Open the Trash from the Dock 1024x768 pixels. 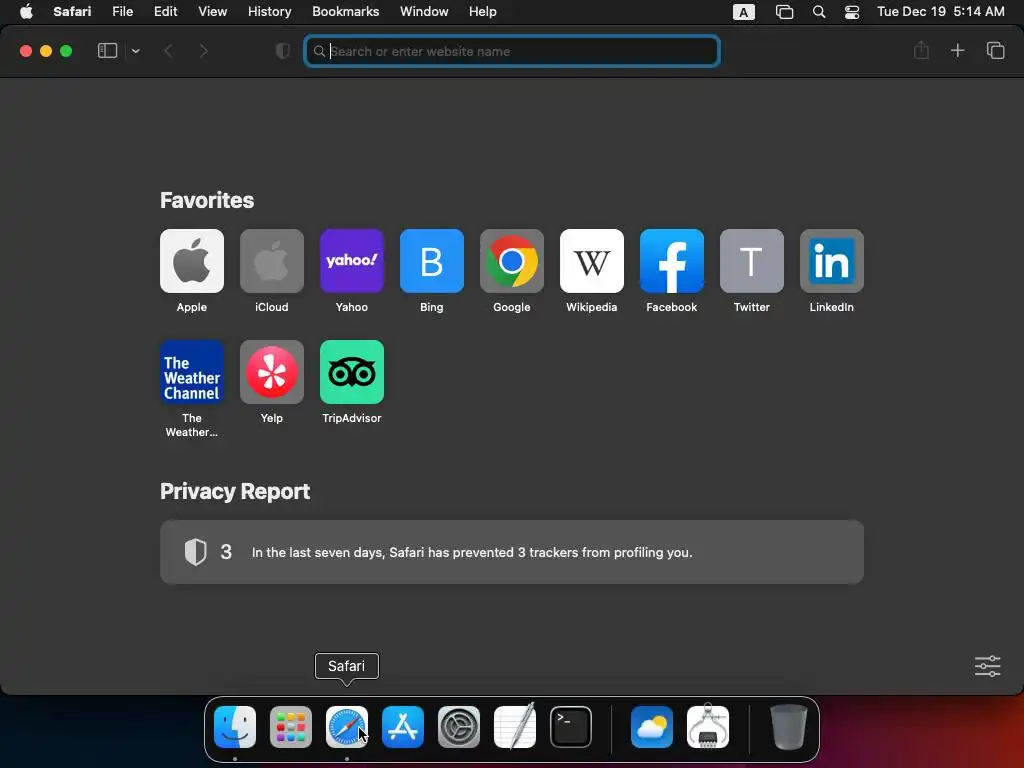pyautogui.click(x=788, y=727)
